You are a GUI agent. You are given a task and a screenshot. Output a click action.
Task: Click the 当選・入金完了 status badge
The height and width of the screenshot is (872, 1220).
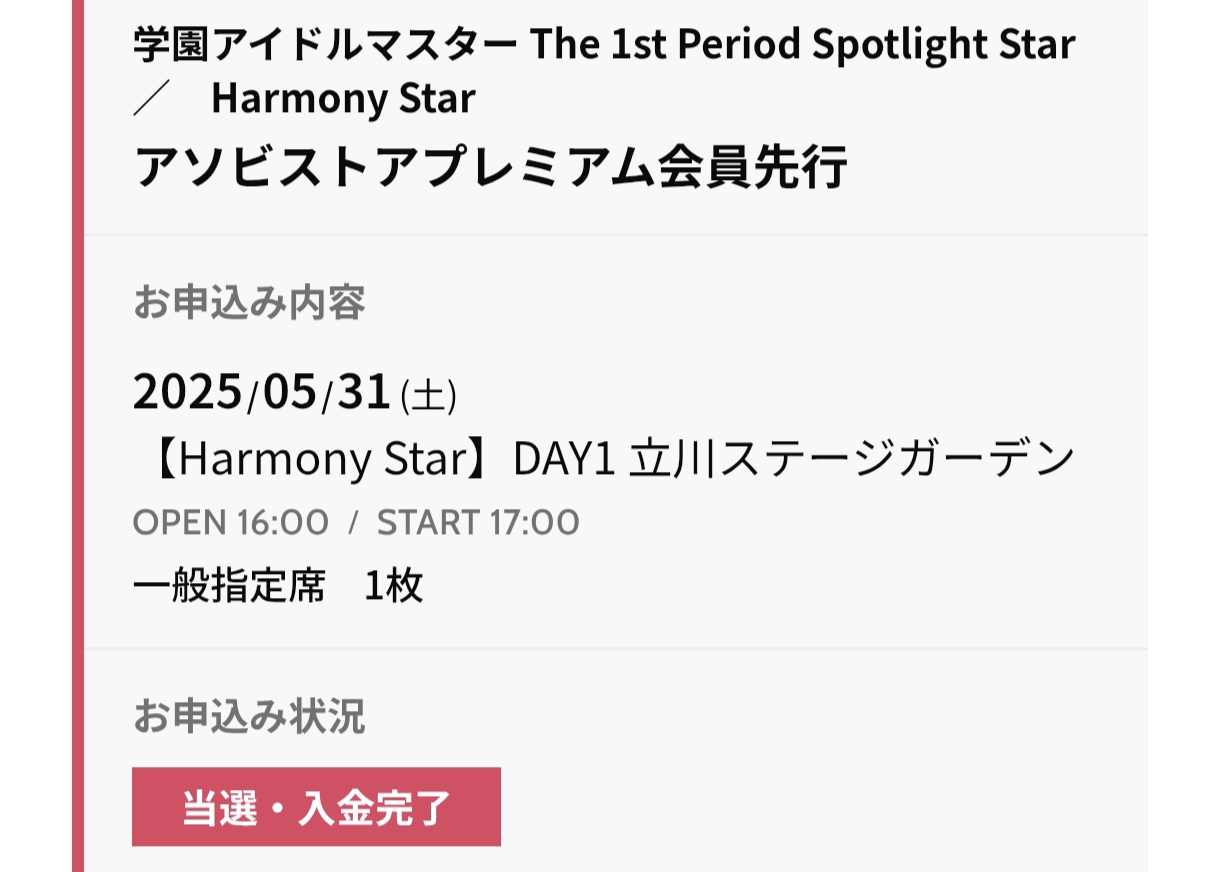316,807
